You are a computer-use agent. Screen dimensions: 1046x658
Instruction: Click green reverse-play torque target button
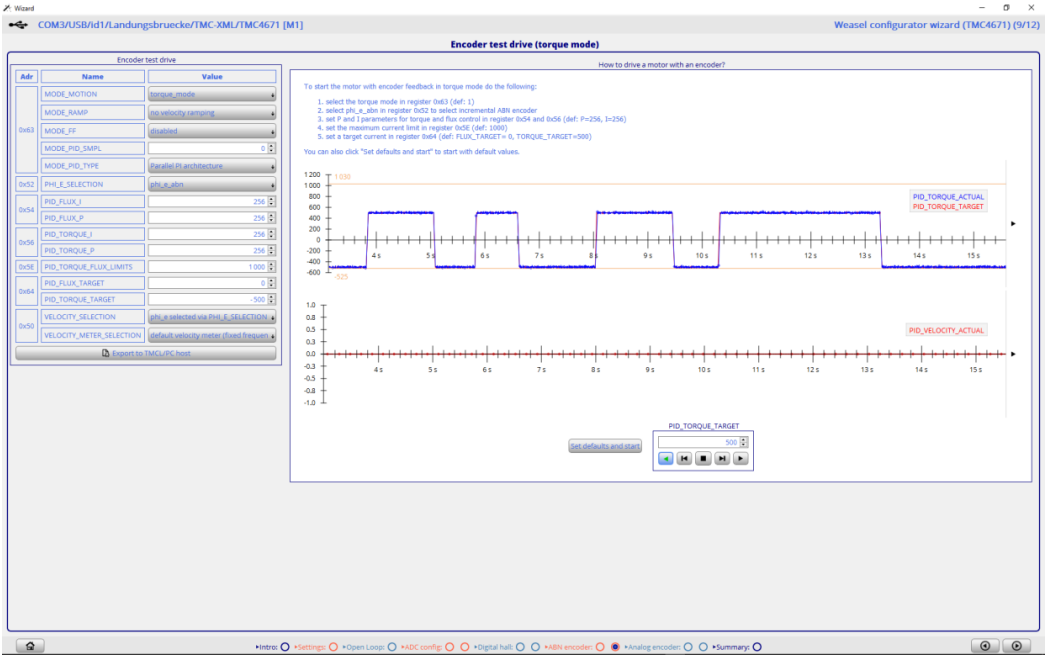point(665,458)
